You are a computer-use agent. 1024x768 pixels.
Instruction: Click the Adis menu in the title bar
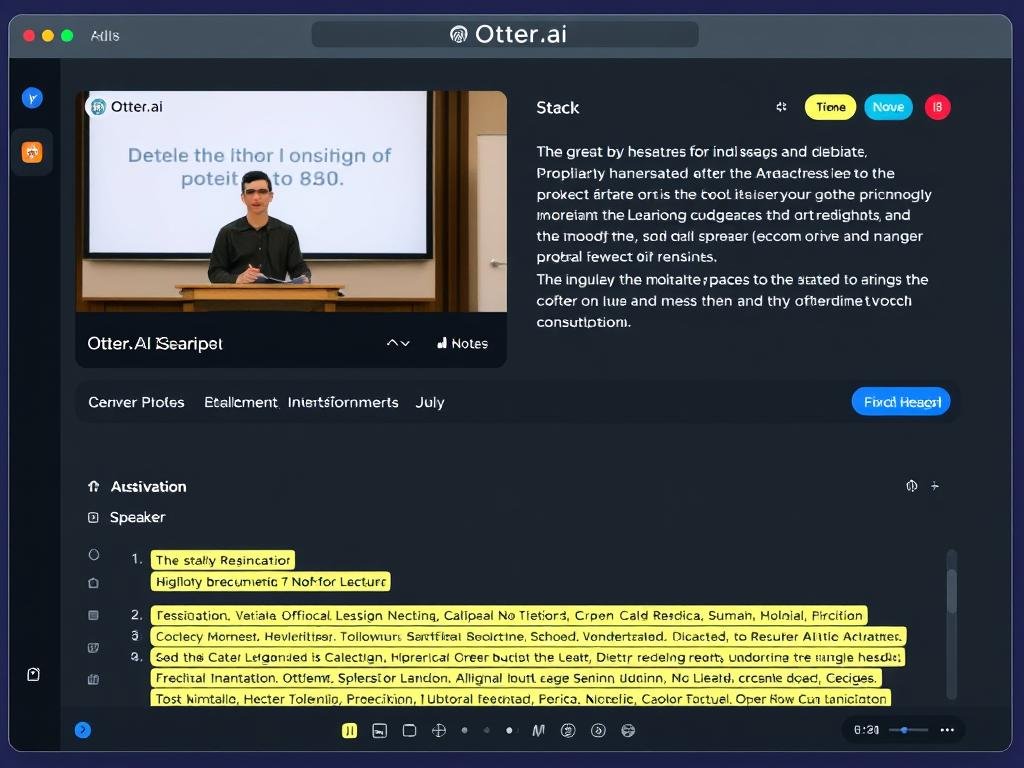pyautogui.click(x=105, y=35)
